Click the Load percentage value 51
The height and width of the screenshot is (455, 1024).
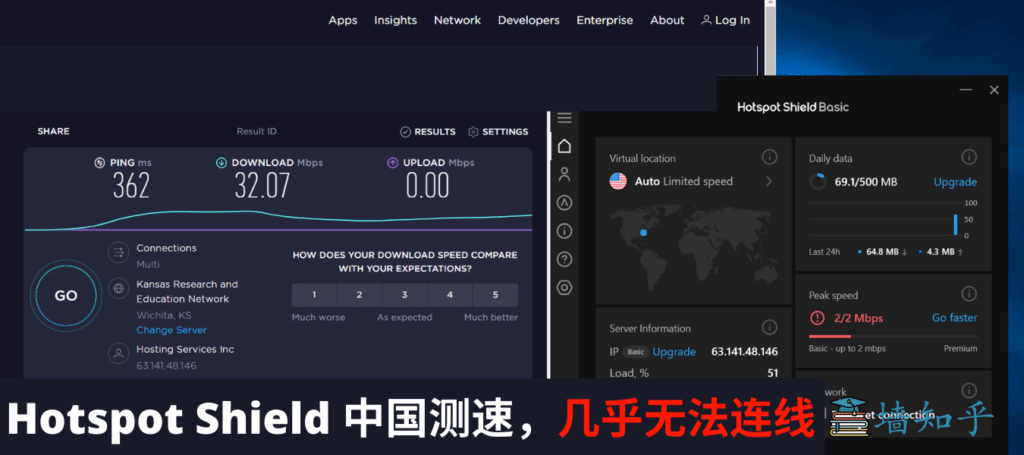click(773, 373)
